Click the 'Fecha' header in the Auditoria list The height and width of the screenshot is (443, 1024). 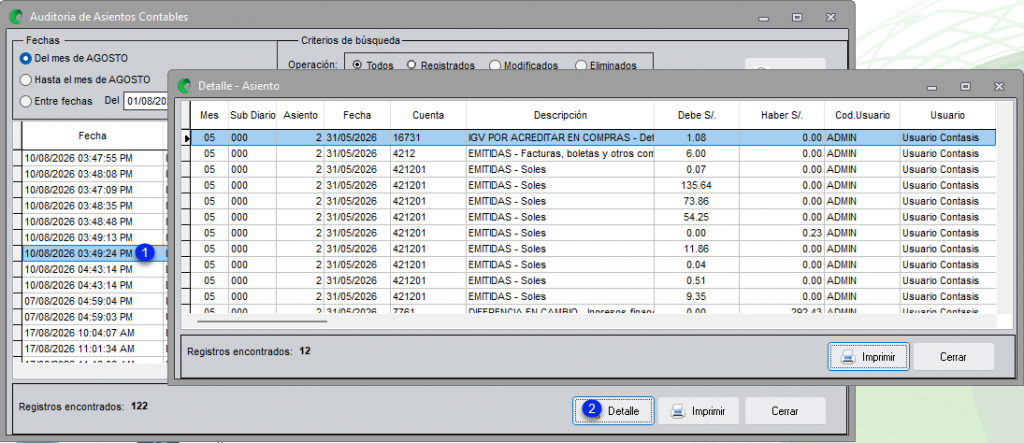92,136
